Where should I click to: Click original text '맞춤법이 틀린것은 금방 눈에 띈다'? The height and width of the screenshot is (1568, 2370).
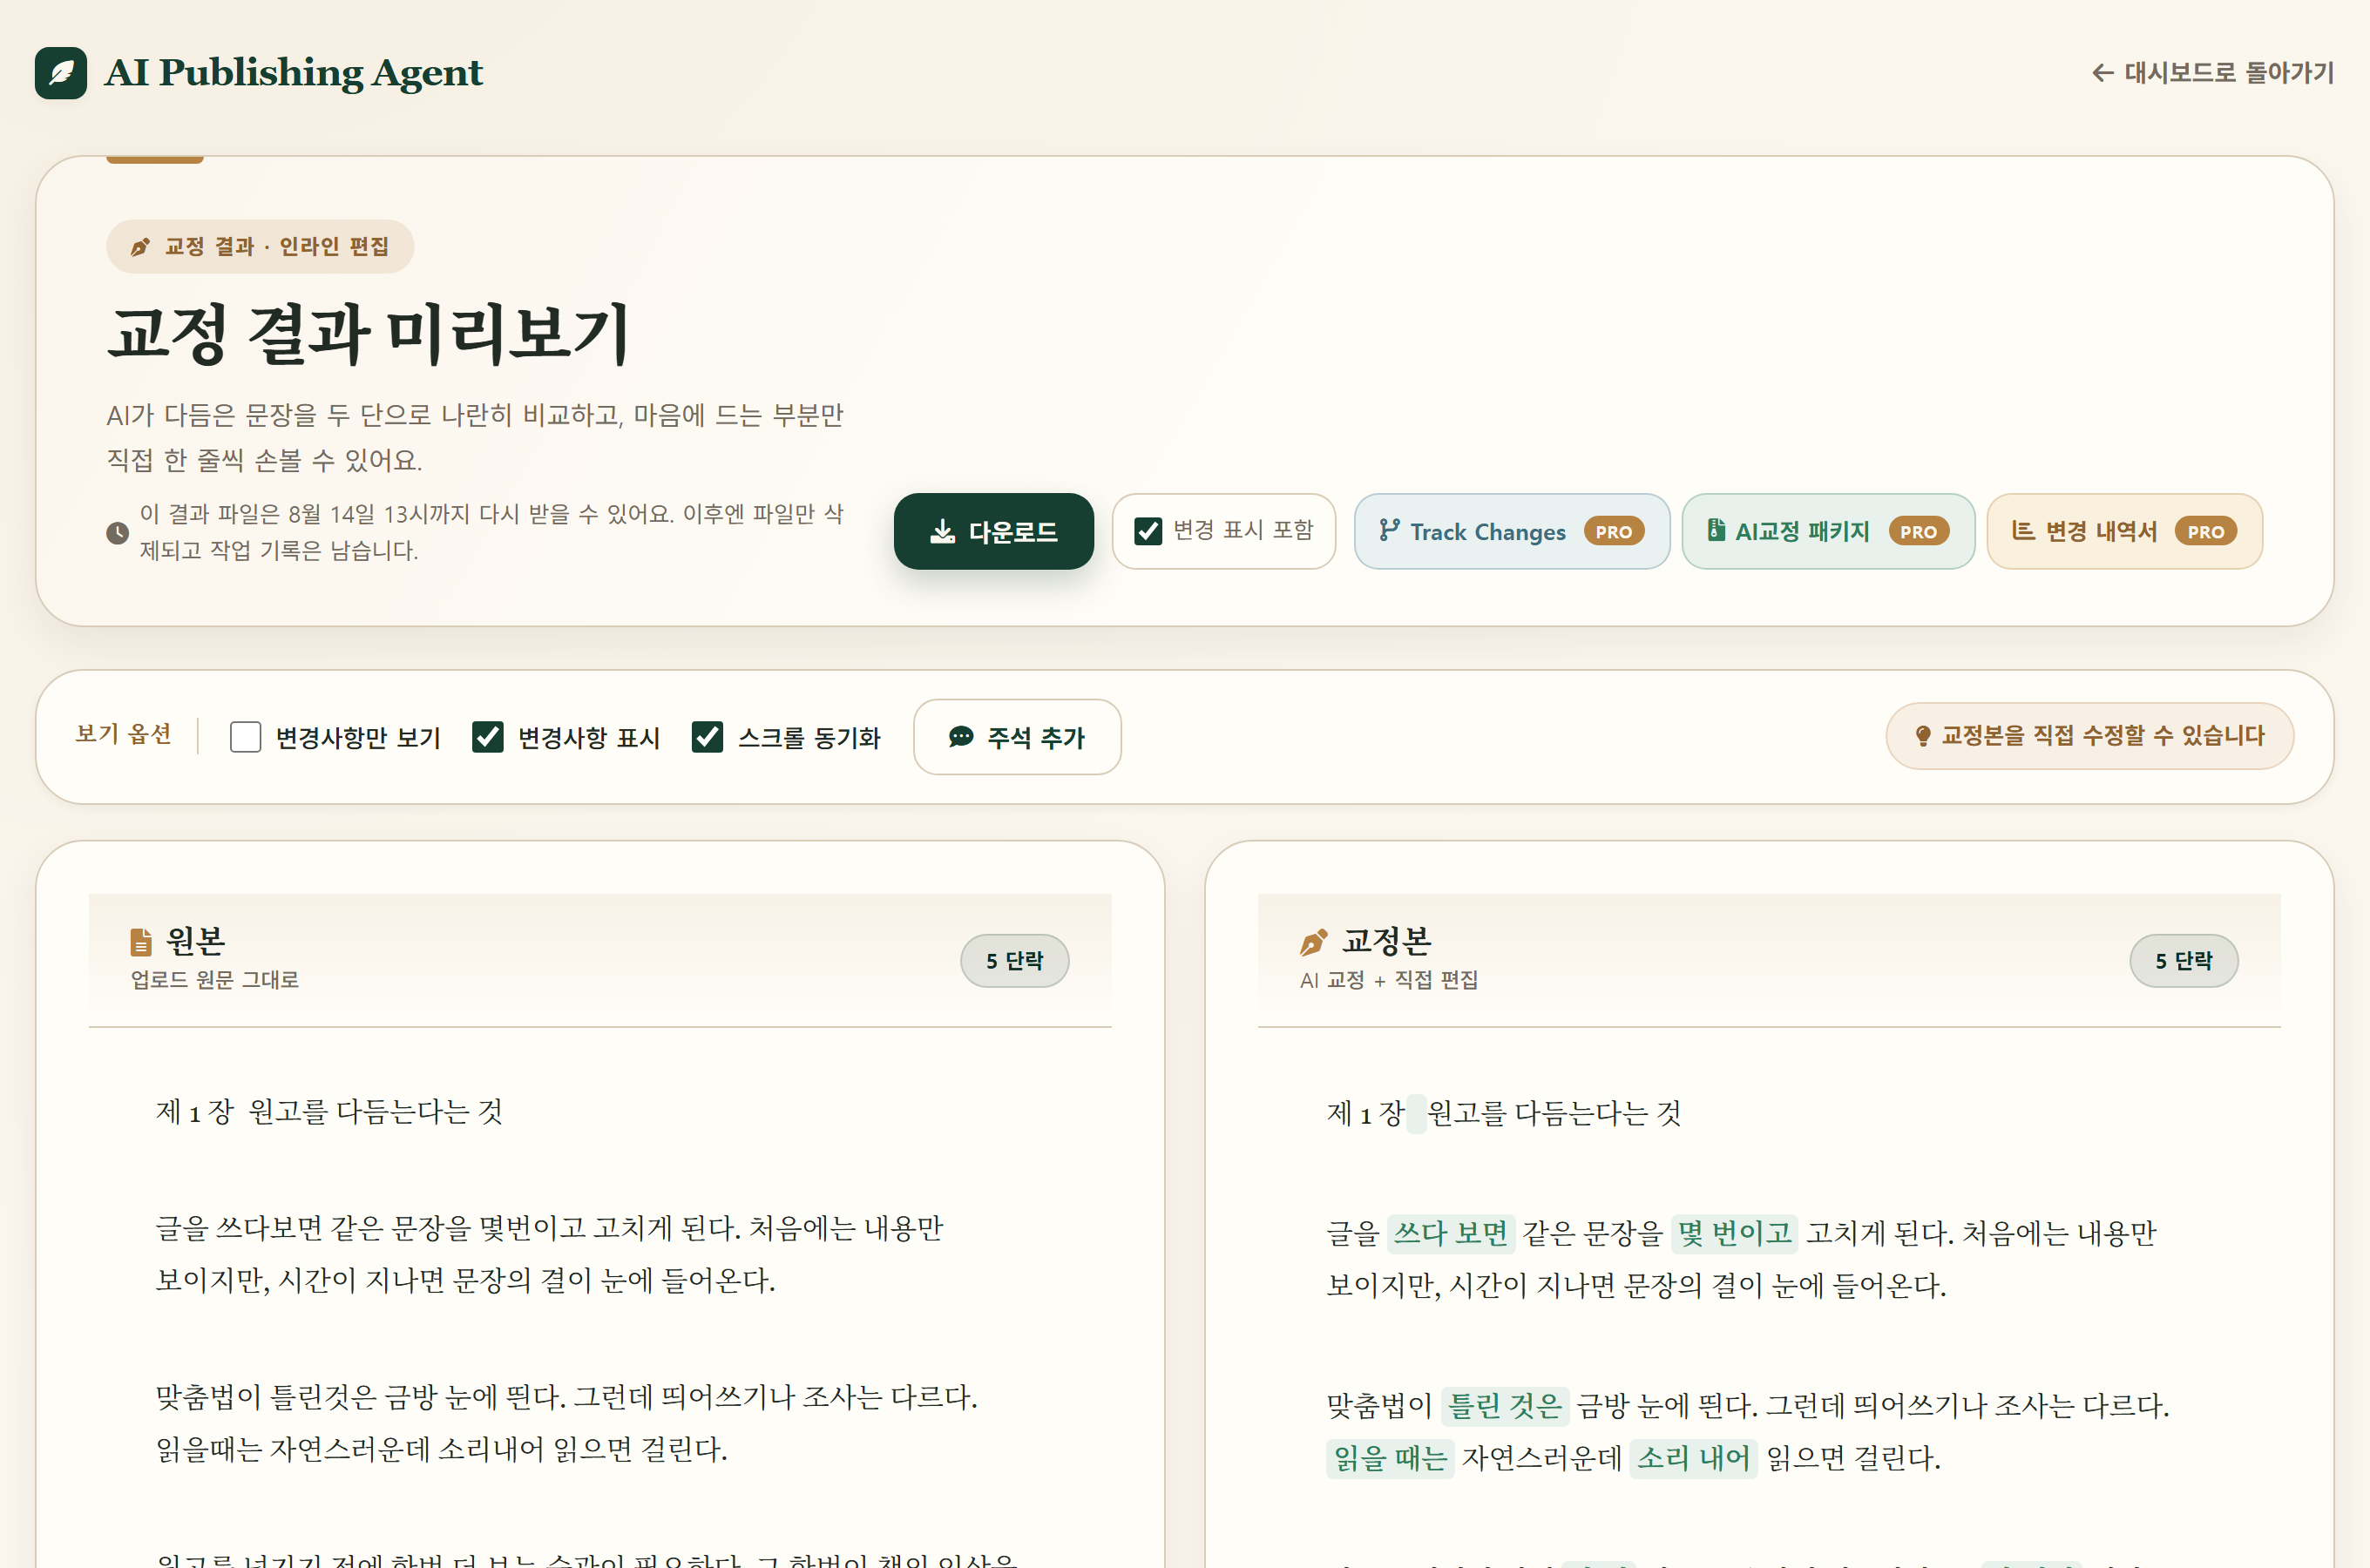click(x=359, y=1397)
